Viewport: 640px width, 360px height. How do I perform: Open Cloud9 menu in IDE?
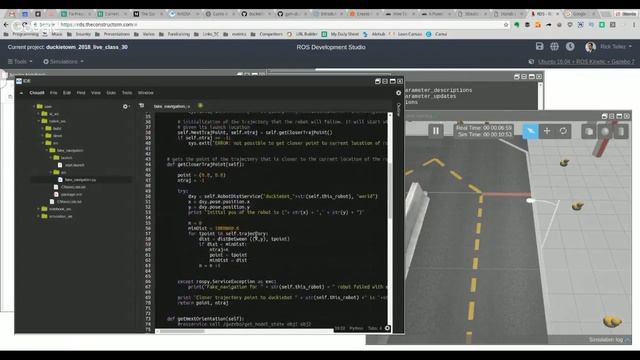tap(37, 93)
